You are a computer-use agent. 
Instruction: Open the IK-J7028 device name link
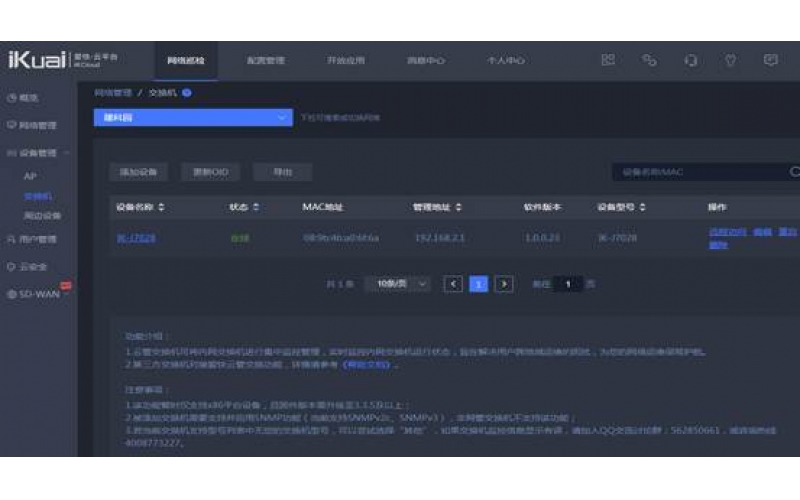(x=136, y=238)
